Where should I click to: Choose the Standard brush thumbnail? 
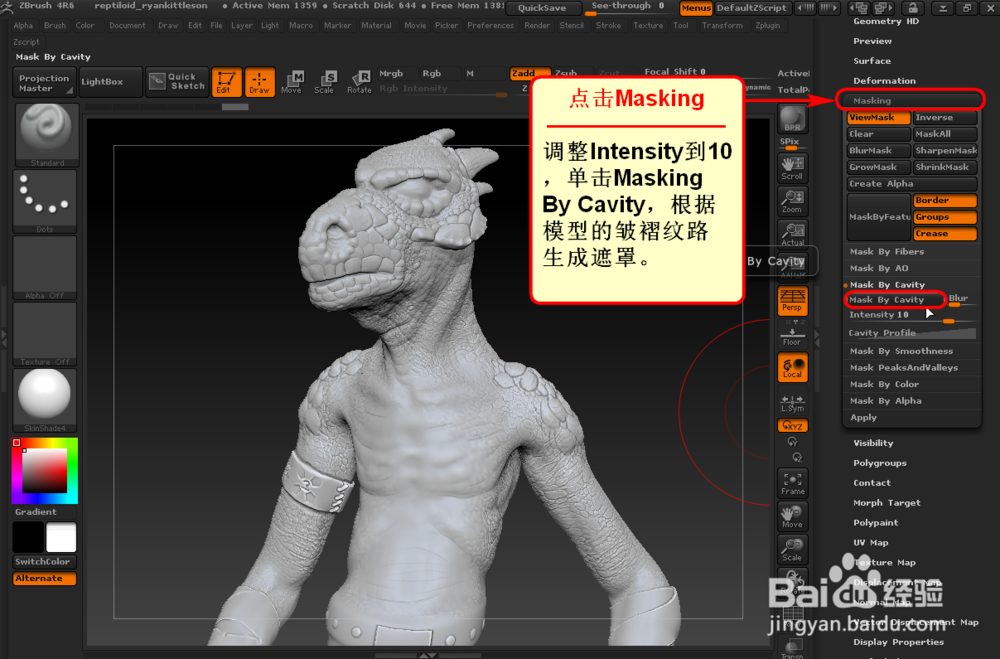pyautogui.click(x=46, y=135)
